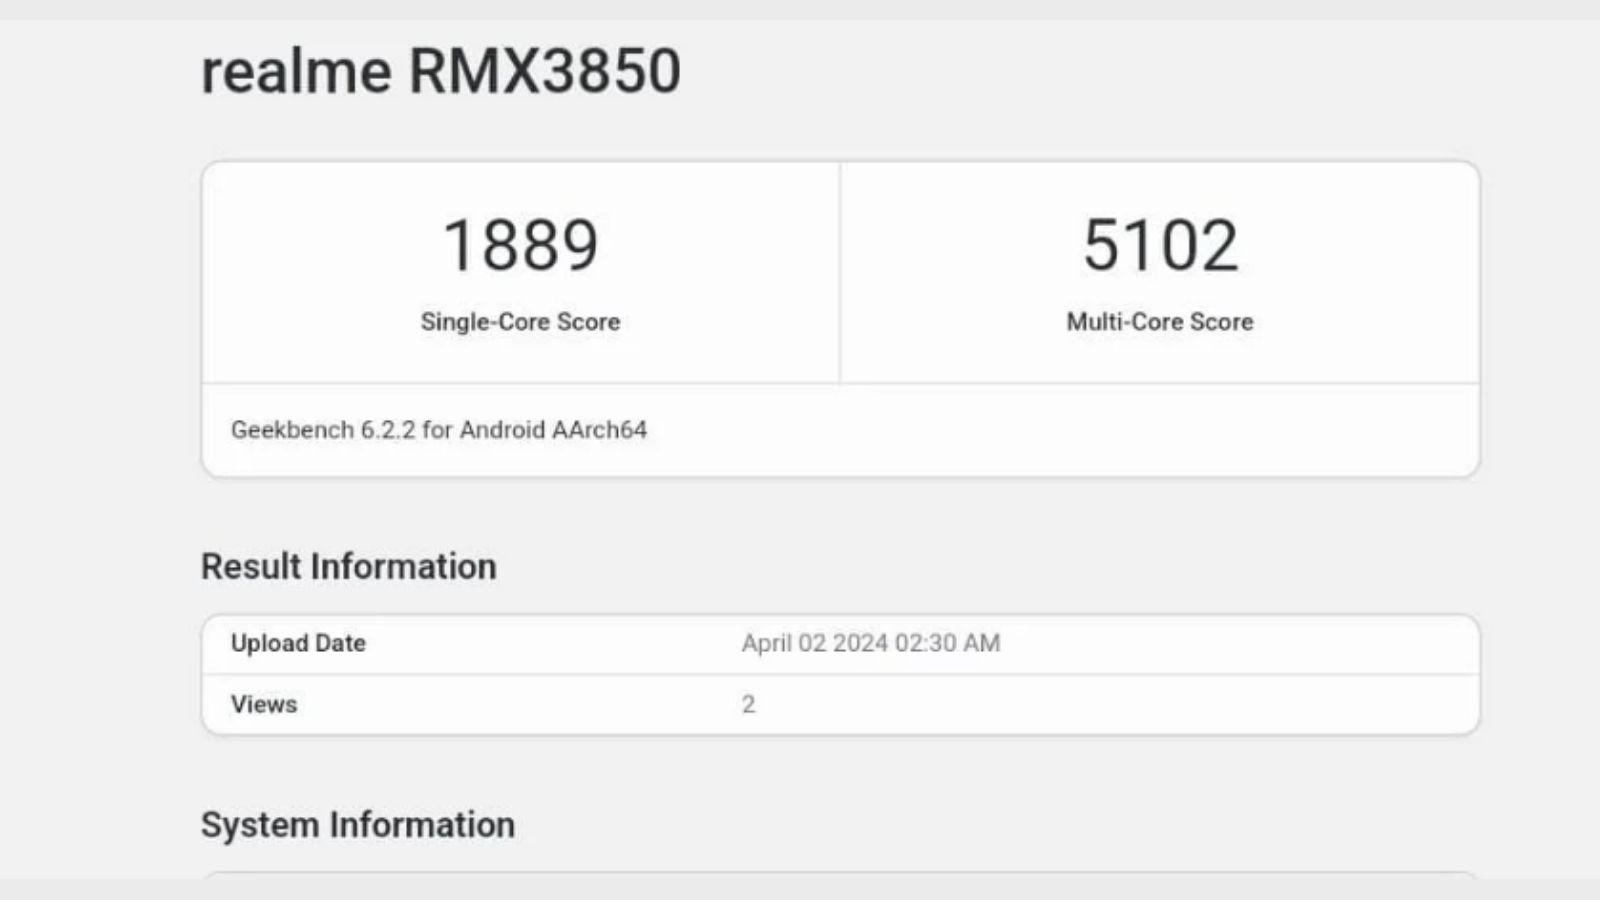Image resolution: width=1600 pixels, height=900 pixels.
Task: Click the light gray bar above the title
Action: (800, 9)
